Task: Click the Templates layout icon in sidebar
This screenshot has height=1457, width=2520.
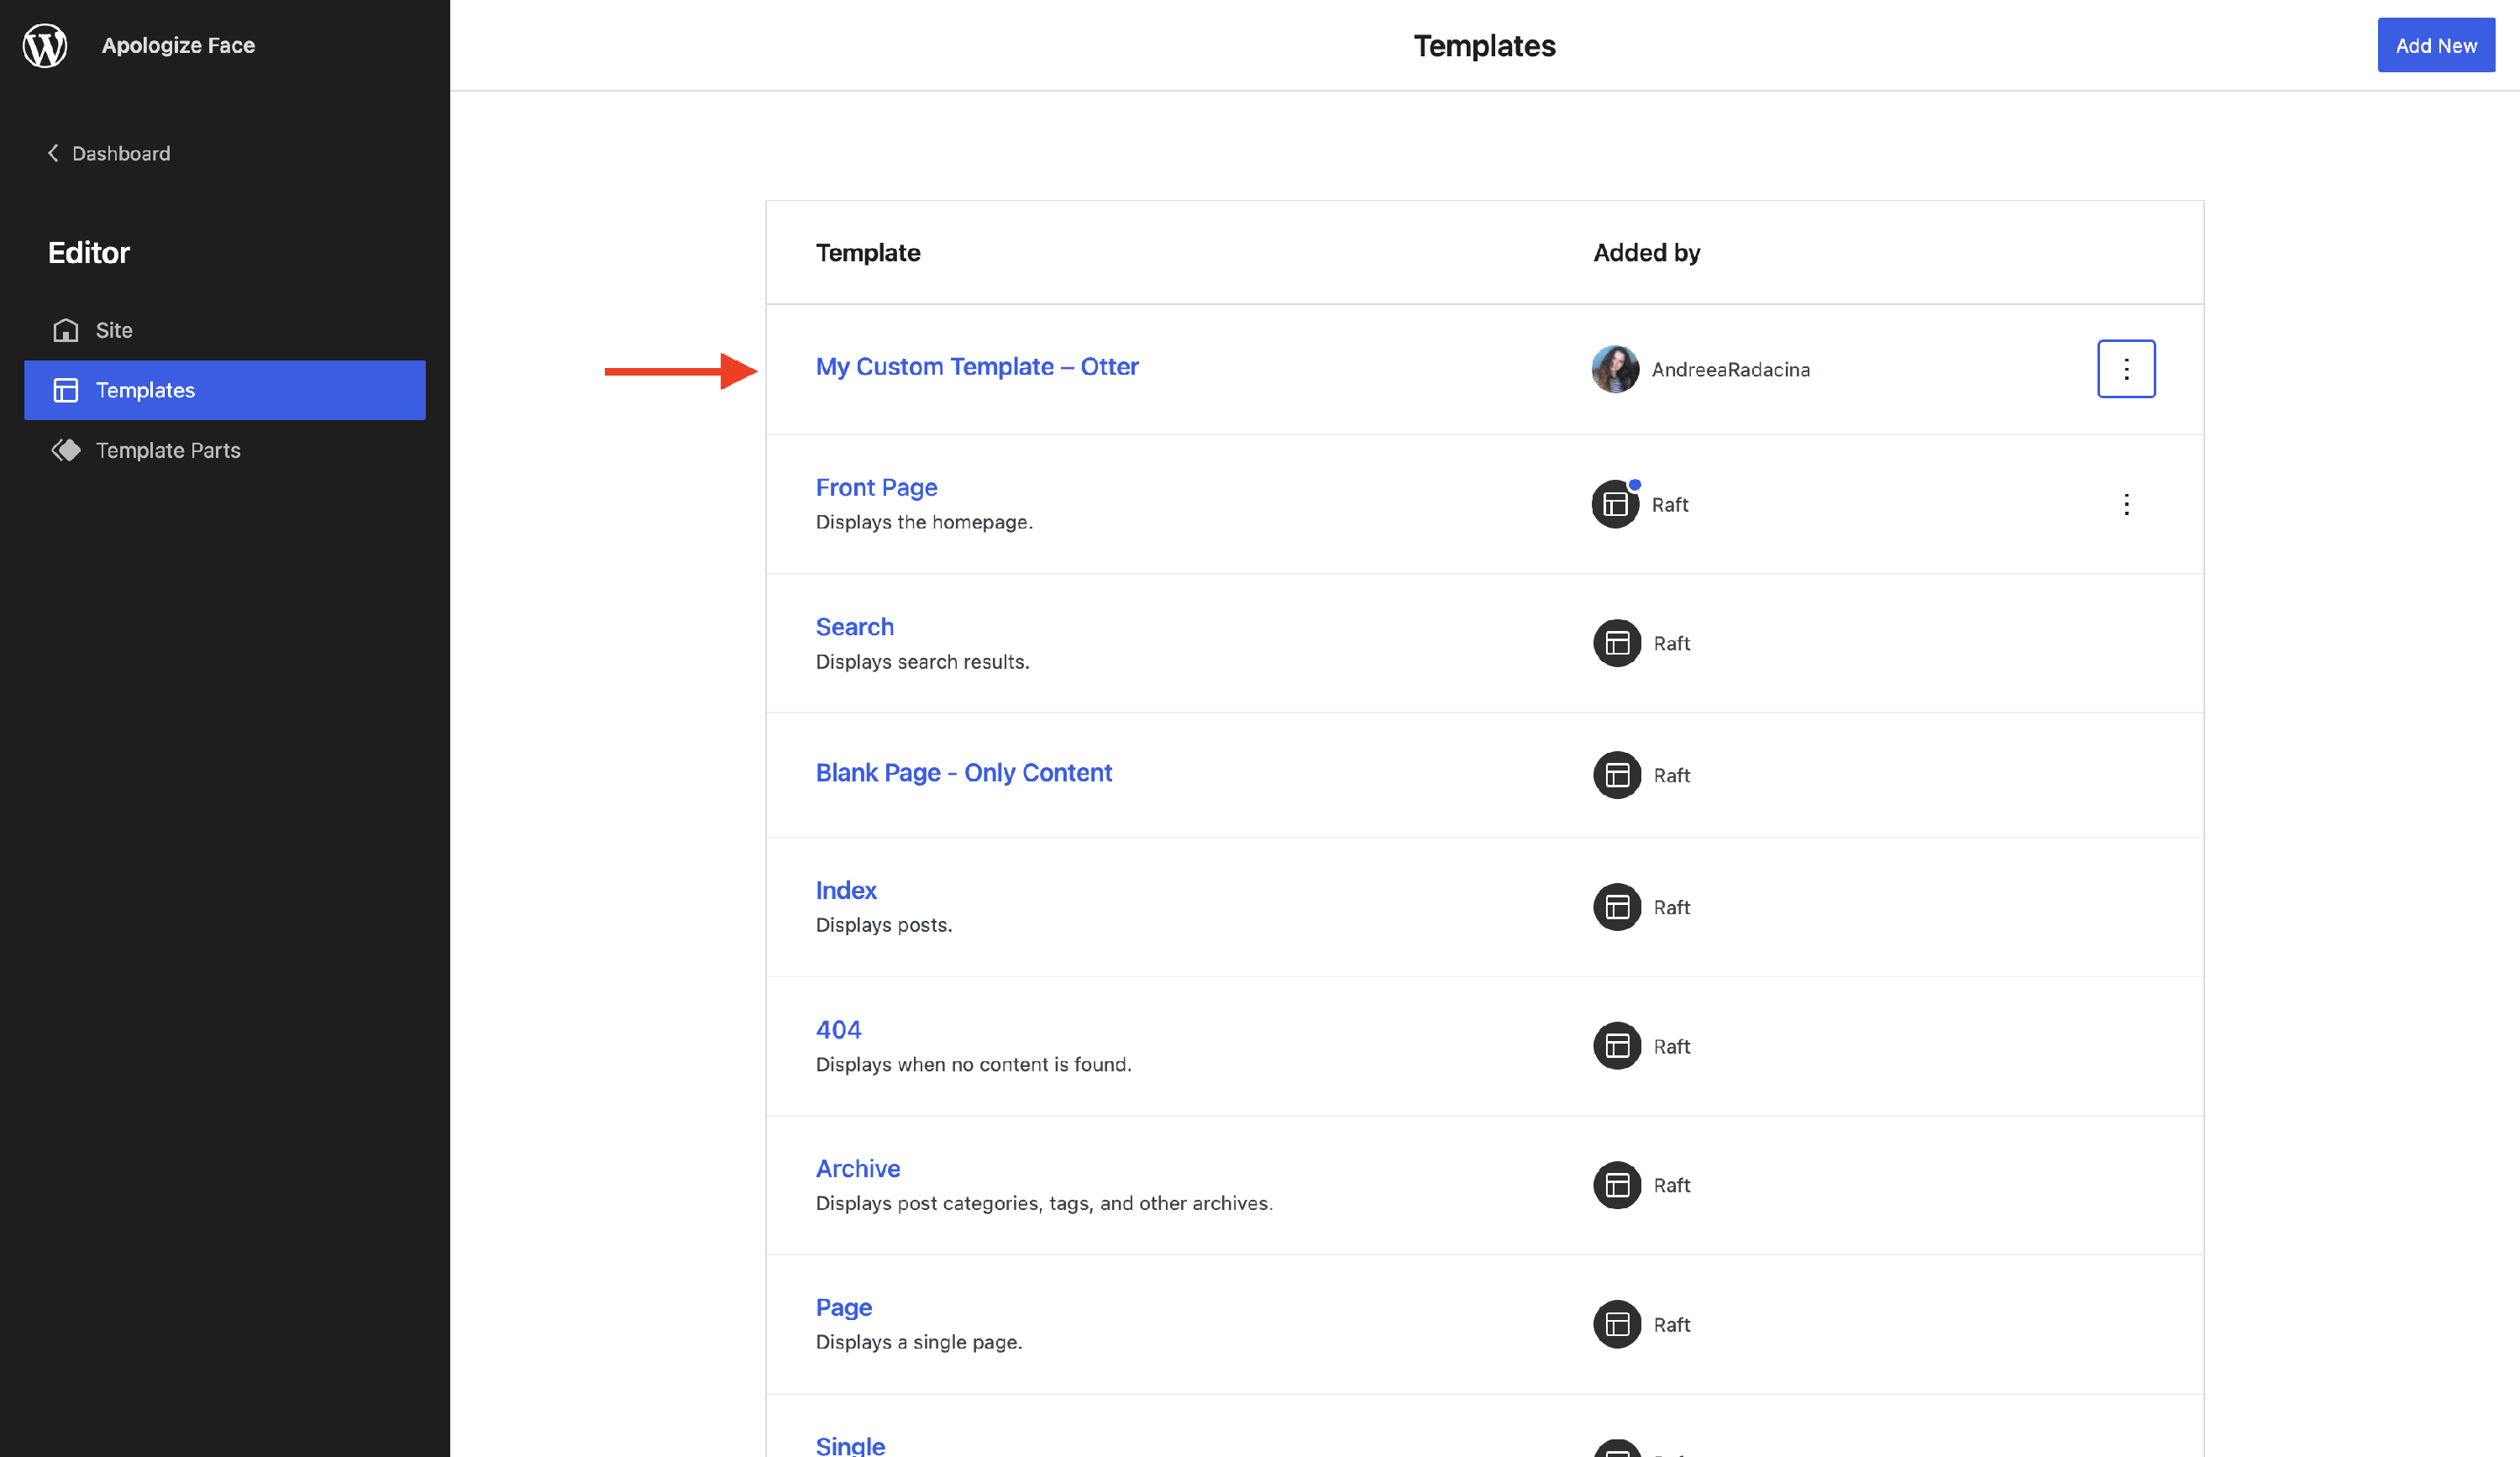Action: point(66,390)
